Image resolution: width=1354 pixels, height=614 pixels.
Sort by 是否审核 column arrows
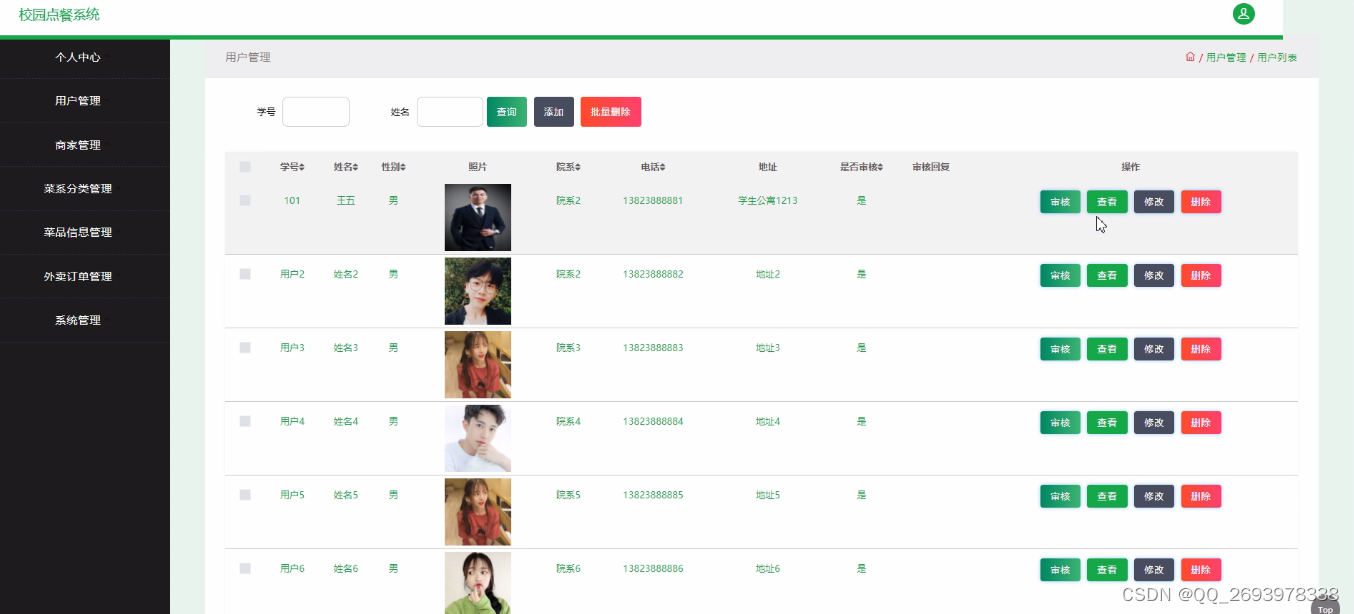click(880, 167)
